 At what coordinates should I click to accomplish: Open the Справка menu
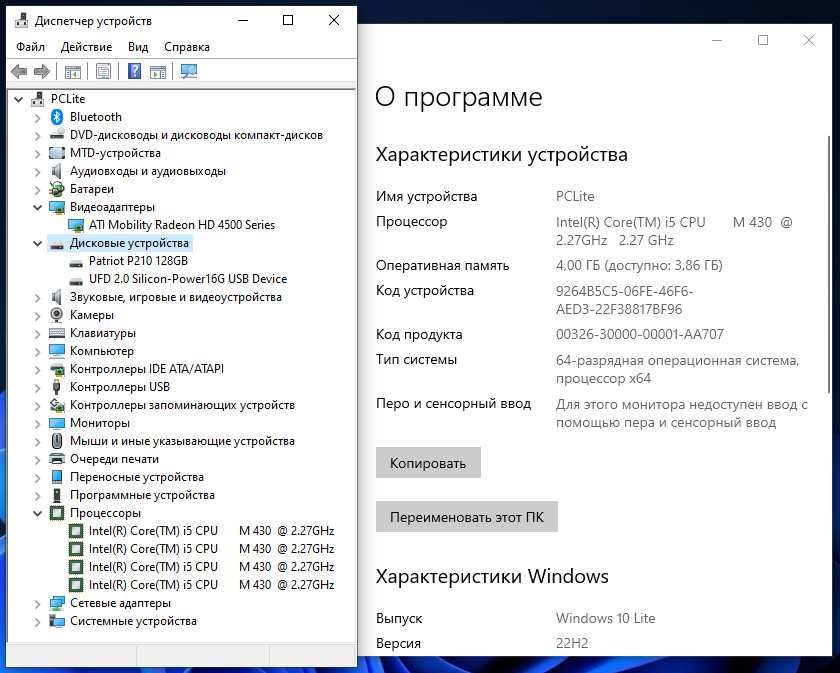coord(186,47)
